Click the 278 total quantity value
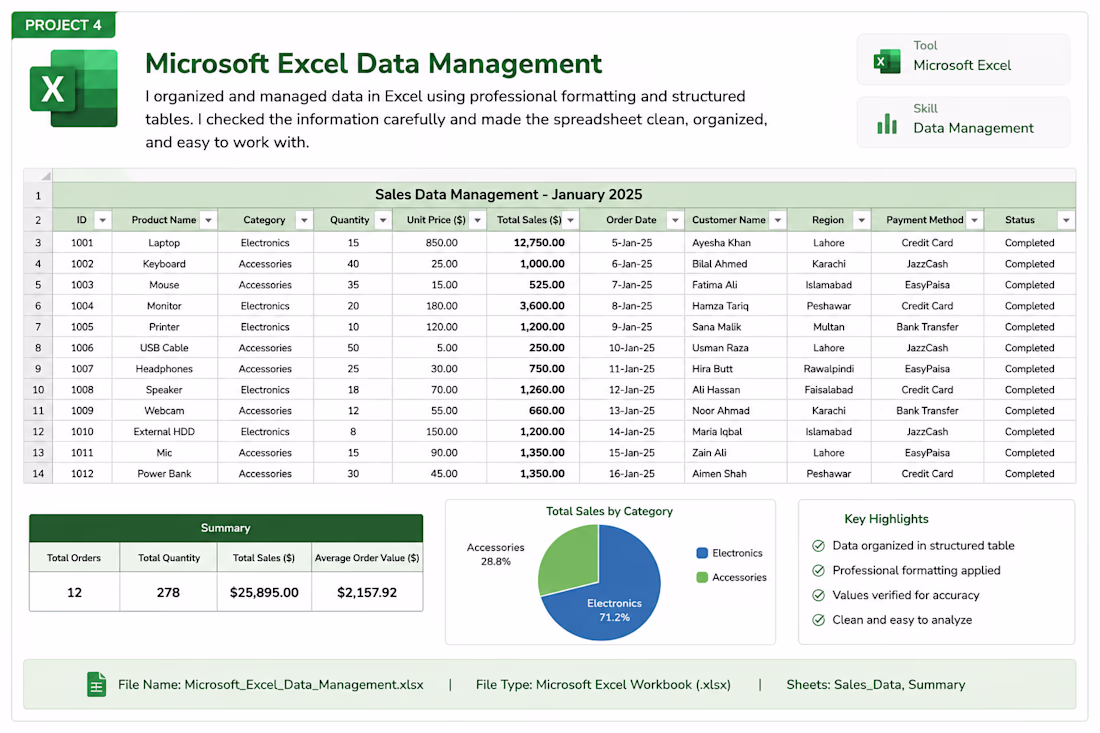This screenshot has height=733, width=1100. (168, 592)
